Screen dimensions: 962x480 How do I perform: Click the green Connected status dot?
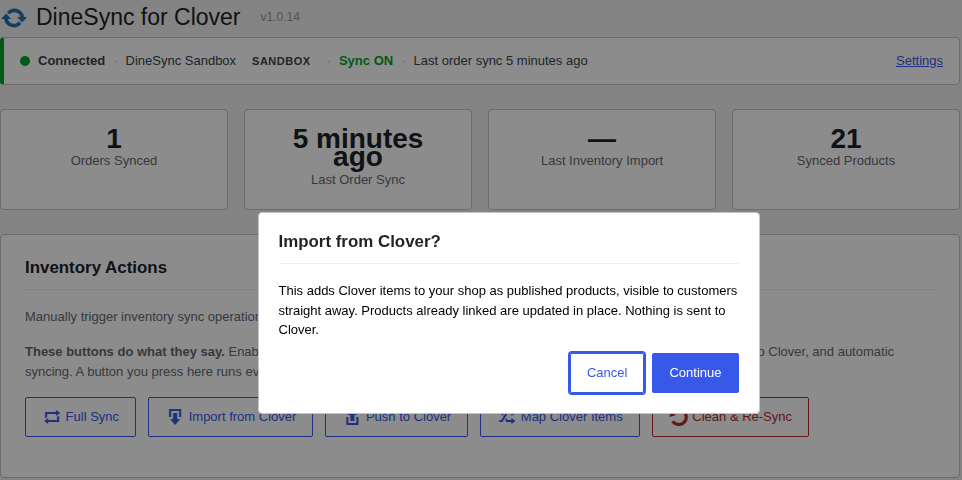[x=25, y=61]
